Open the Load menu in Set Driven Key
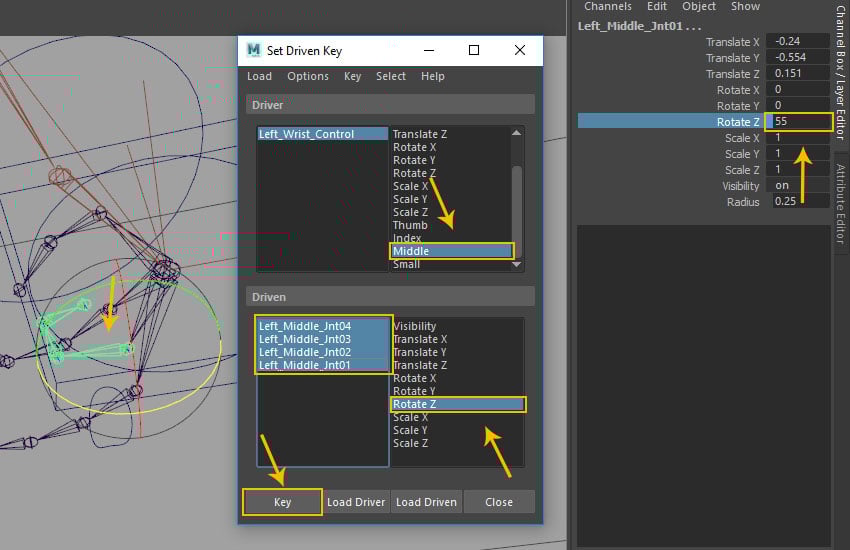 point(259,76)
